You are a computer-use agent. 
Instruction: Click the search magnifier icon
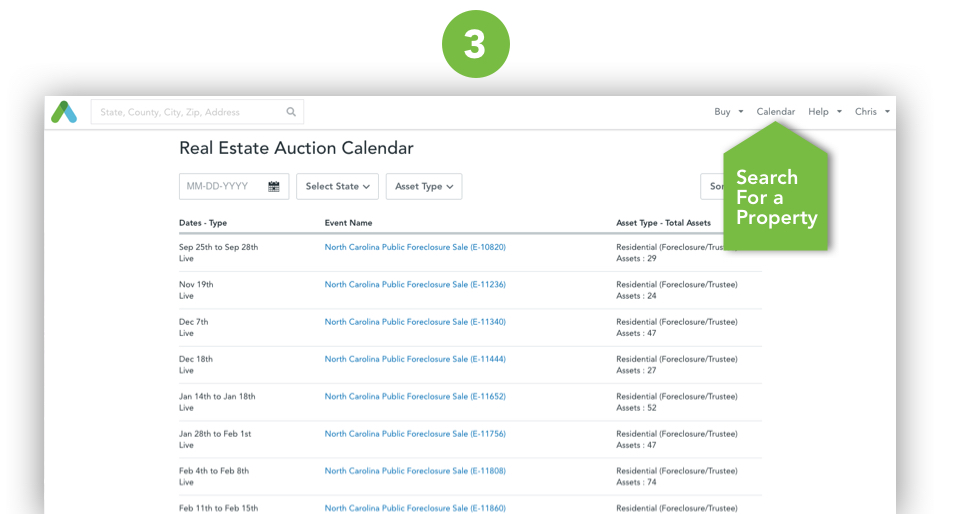pos(291,112)
